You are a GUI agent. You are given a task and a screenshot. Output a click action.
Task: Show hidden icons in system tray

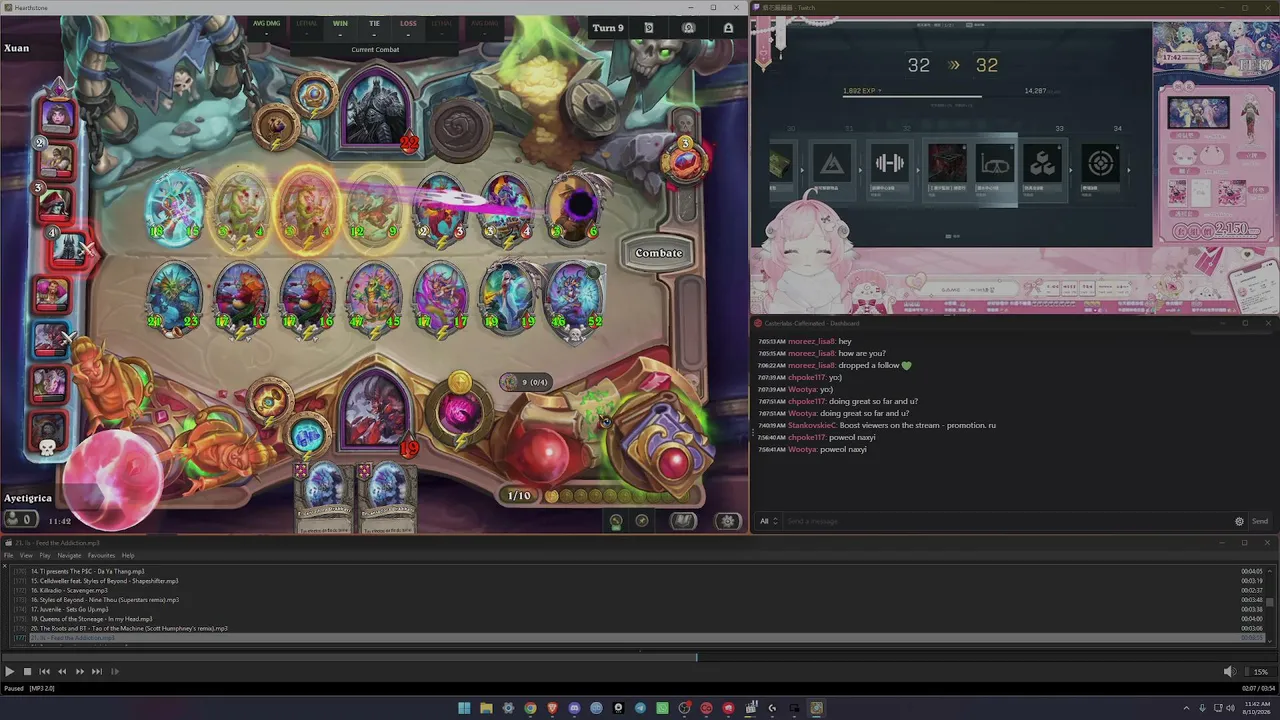(x=1187, y=708)
